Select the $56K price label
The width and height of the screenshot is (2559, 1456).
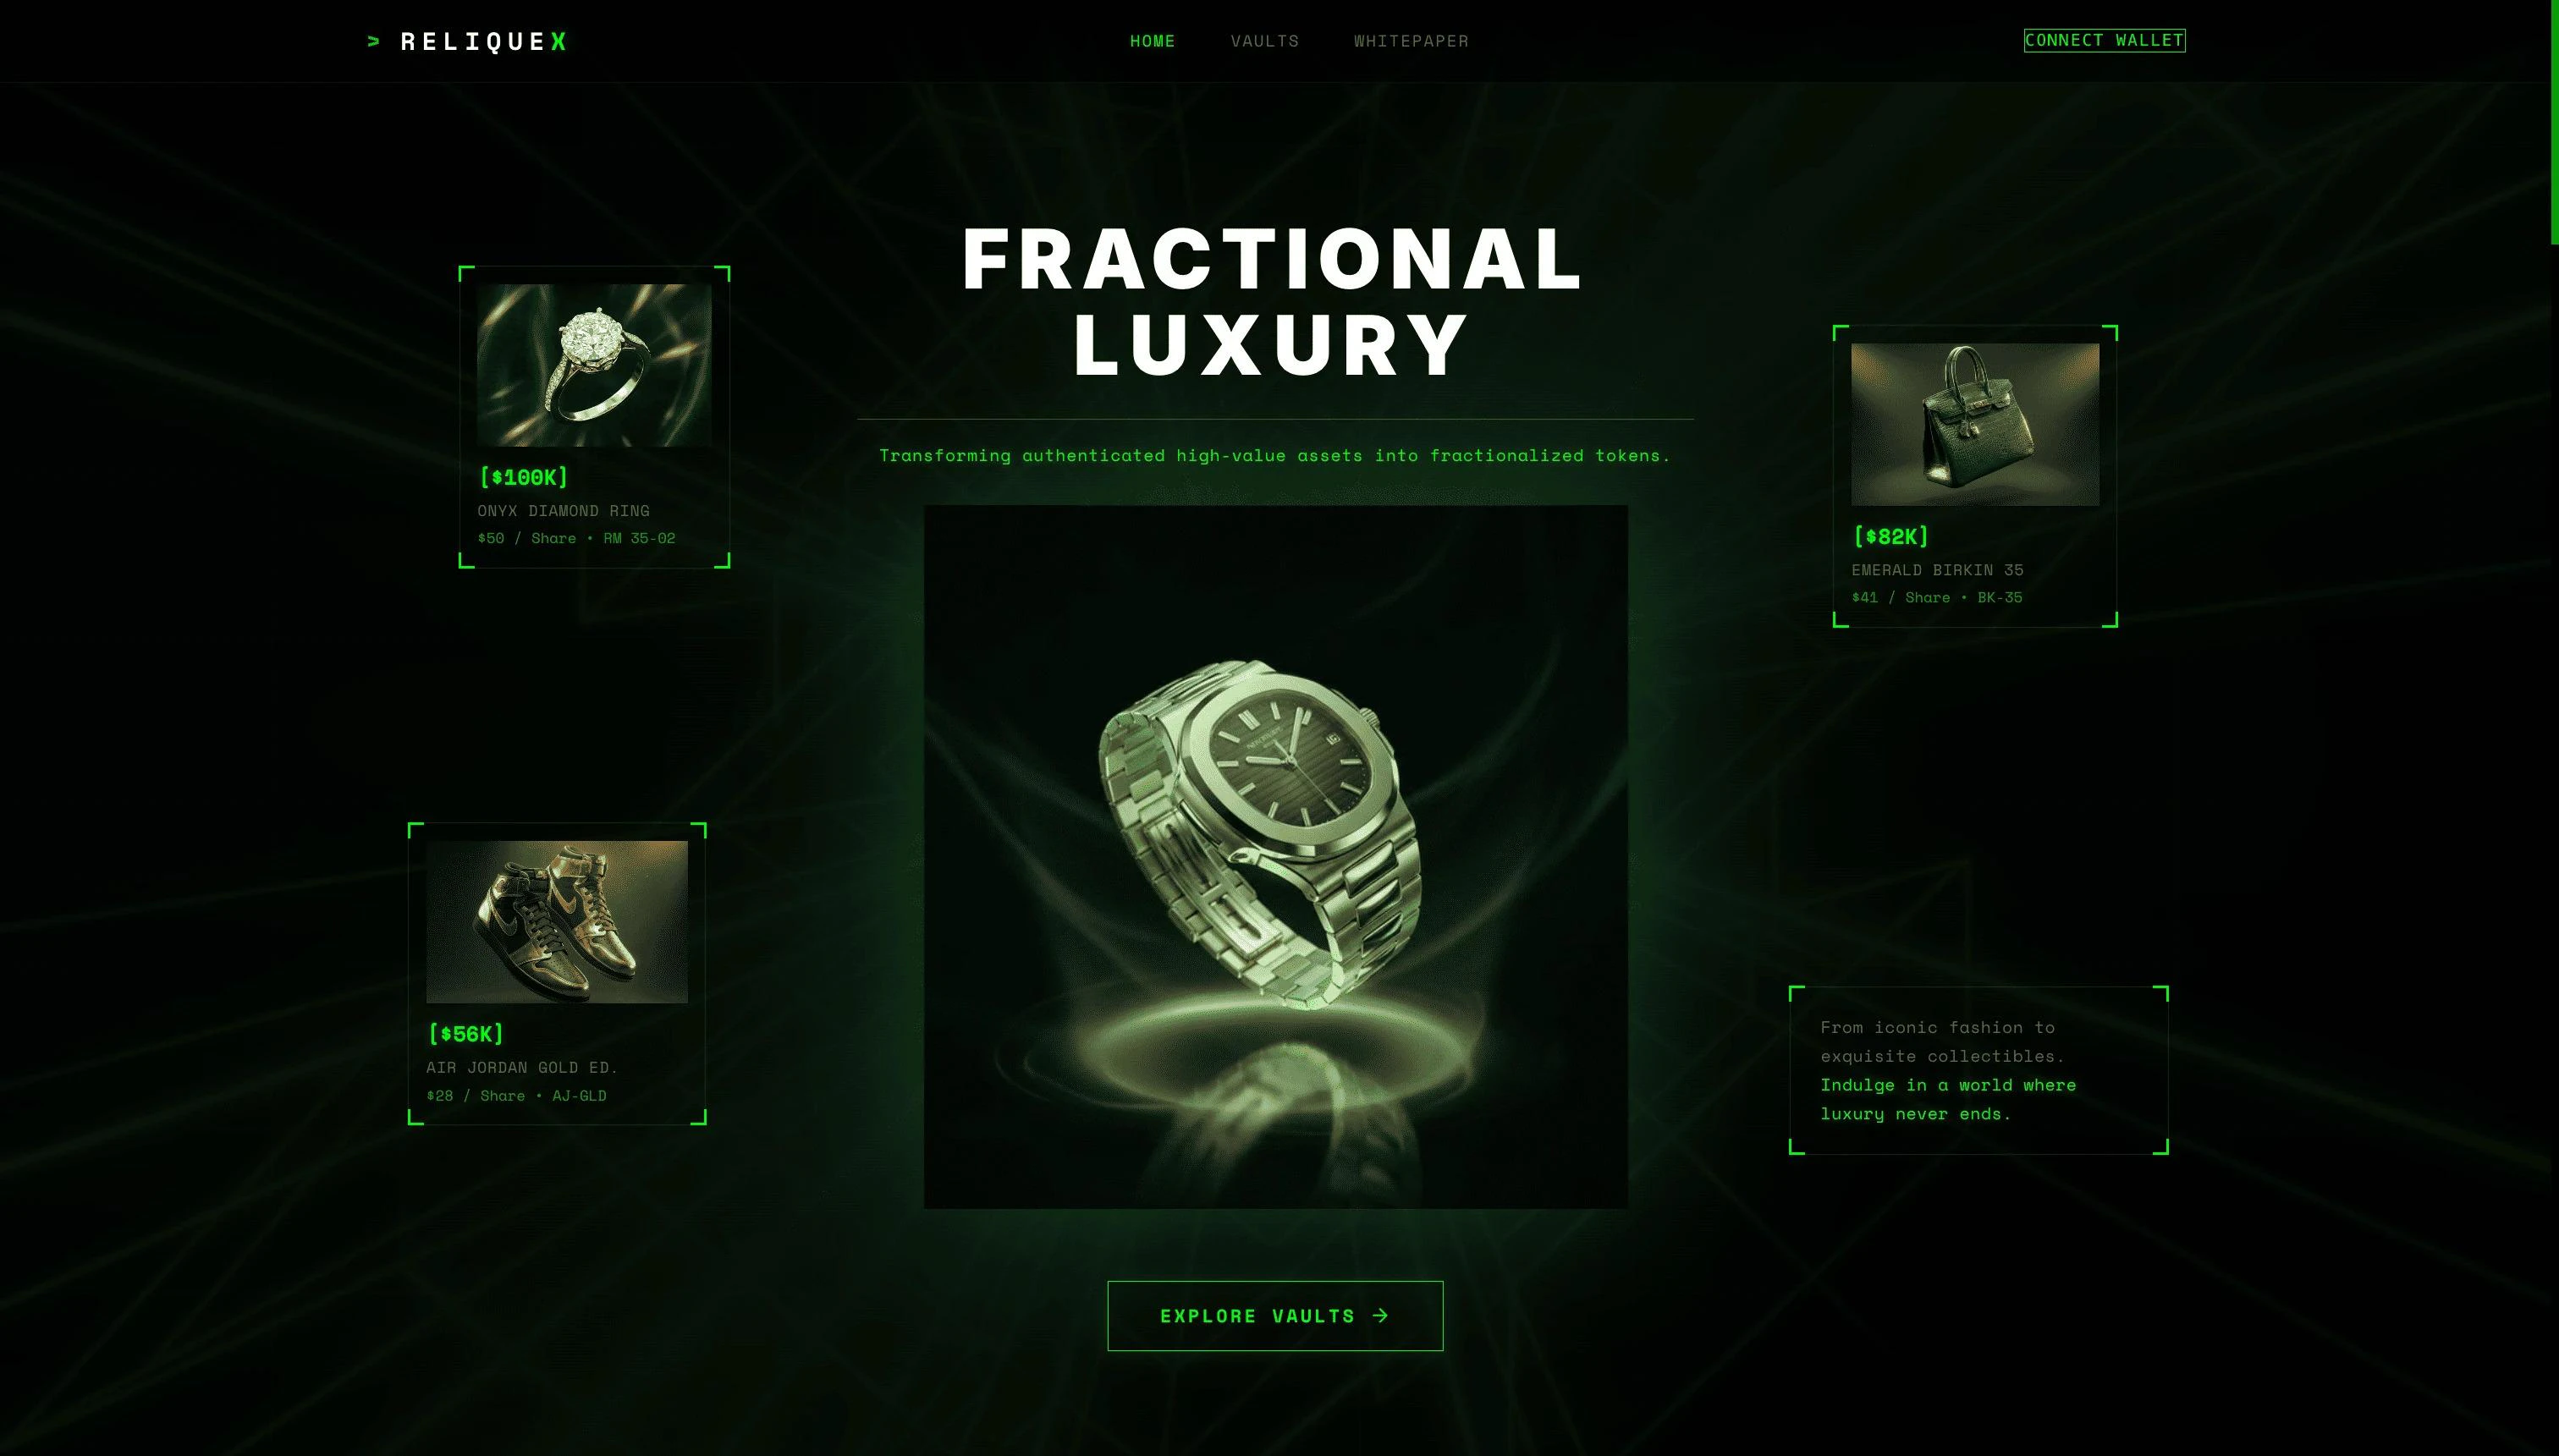click(465, 1033)
